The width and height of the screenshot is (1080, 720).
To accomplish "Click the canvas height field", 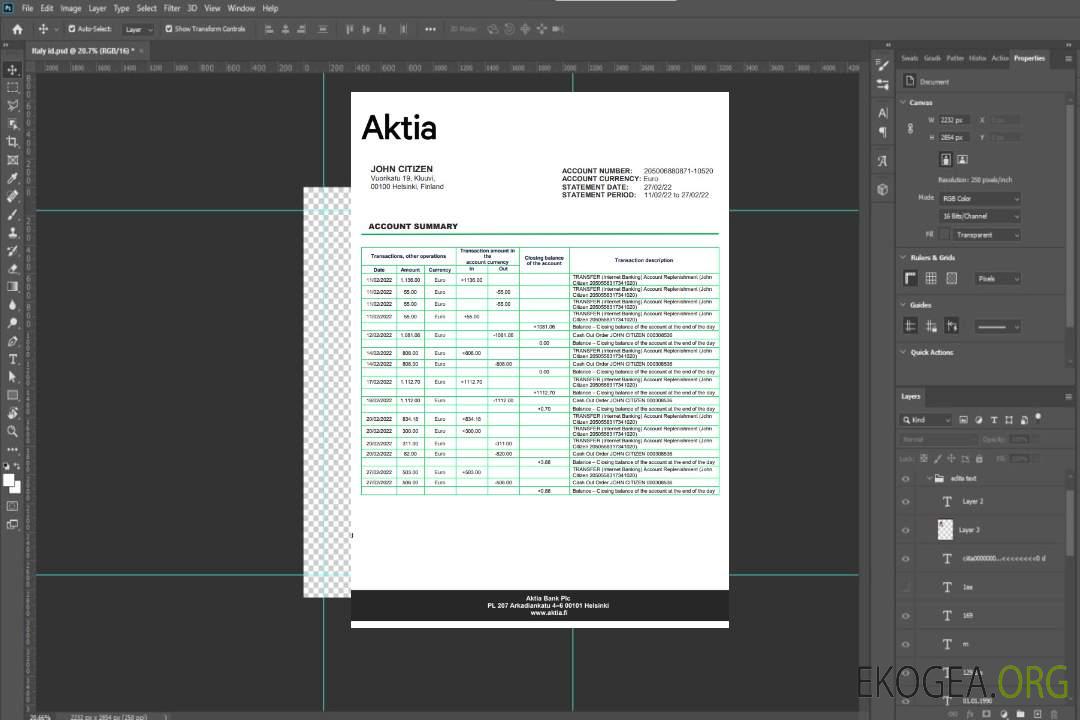I will pyautogui.click(x=954, y=137).
